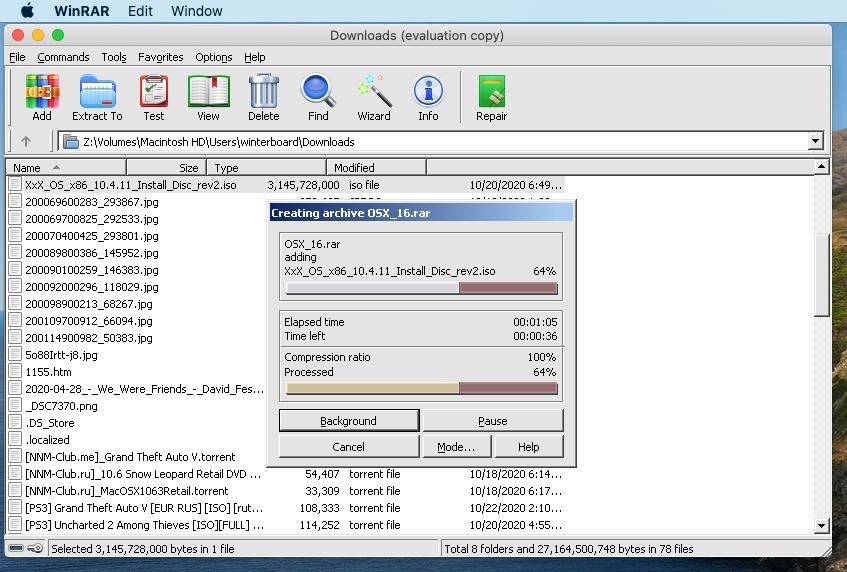This screenshot has height=572, width=847.
Task: Select XxX_OS_x86_10.4.11_Install_Disc_rev2.iso in file list
Action: tap(286, 185)
